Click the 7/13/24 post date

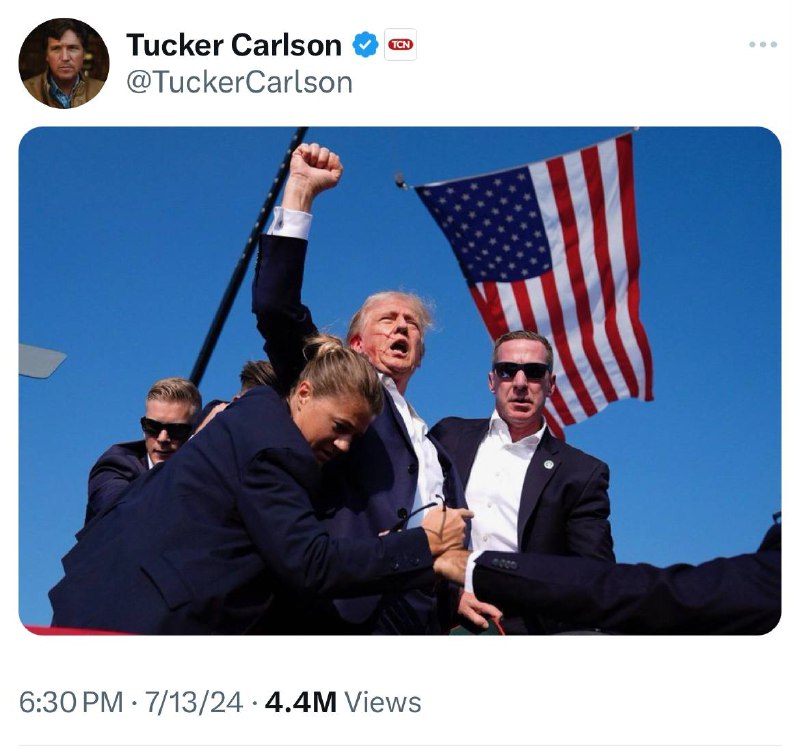coord(194,702)
